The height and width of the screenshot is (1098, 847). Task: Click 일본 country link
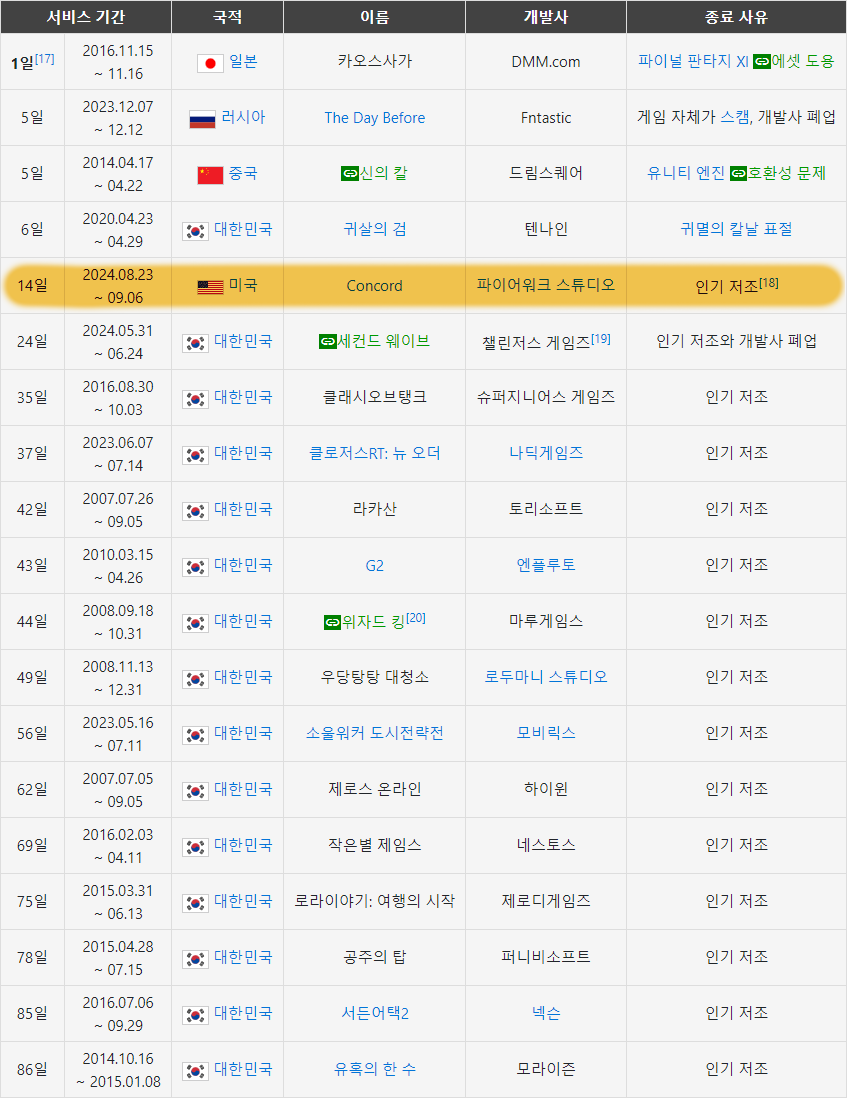tap(243, 62)
